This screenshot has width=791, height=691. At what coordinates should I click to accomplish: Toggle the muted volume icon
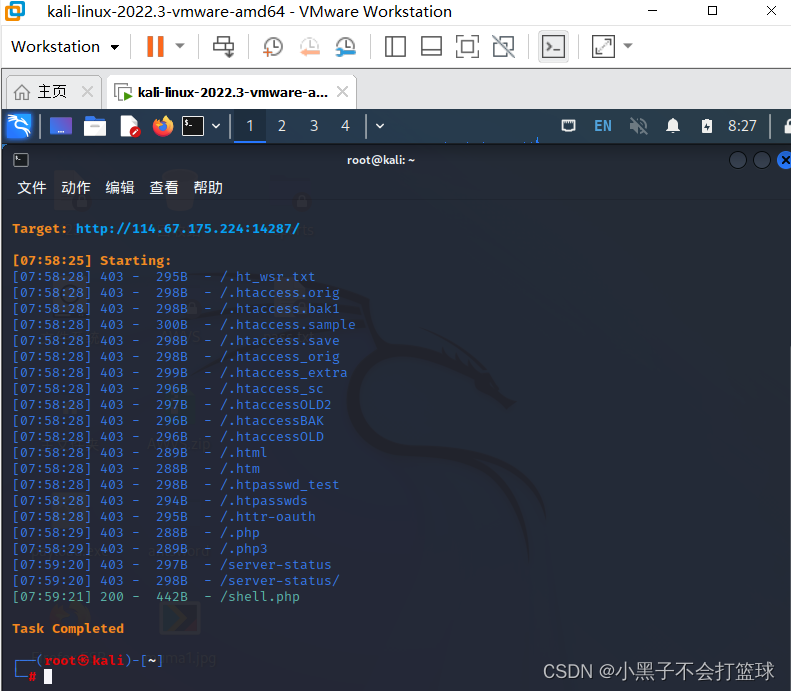coord(638,126)
